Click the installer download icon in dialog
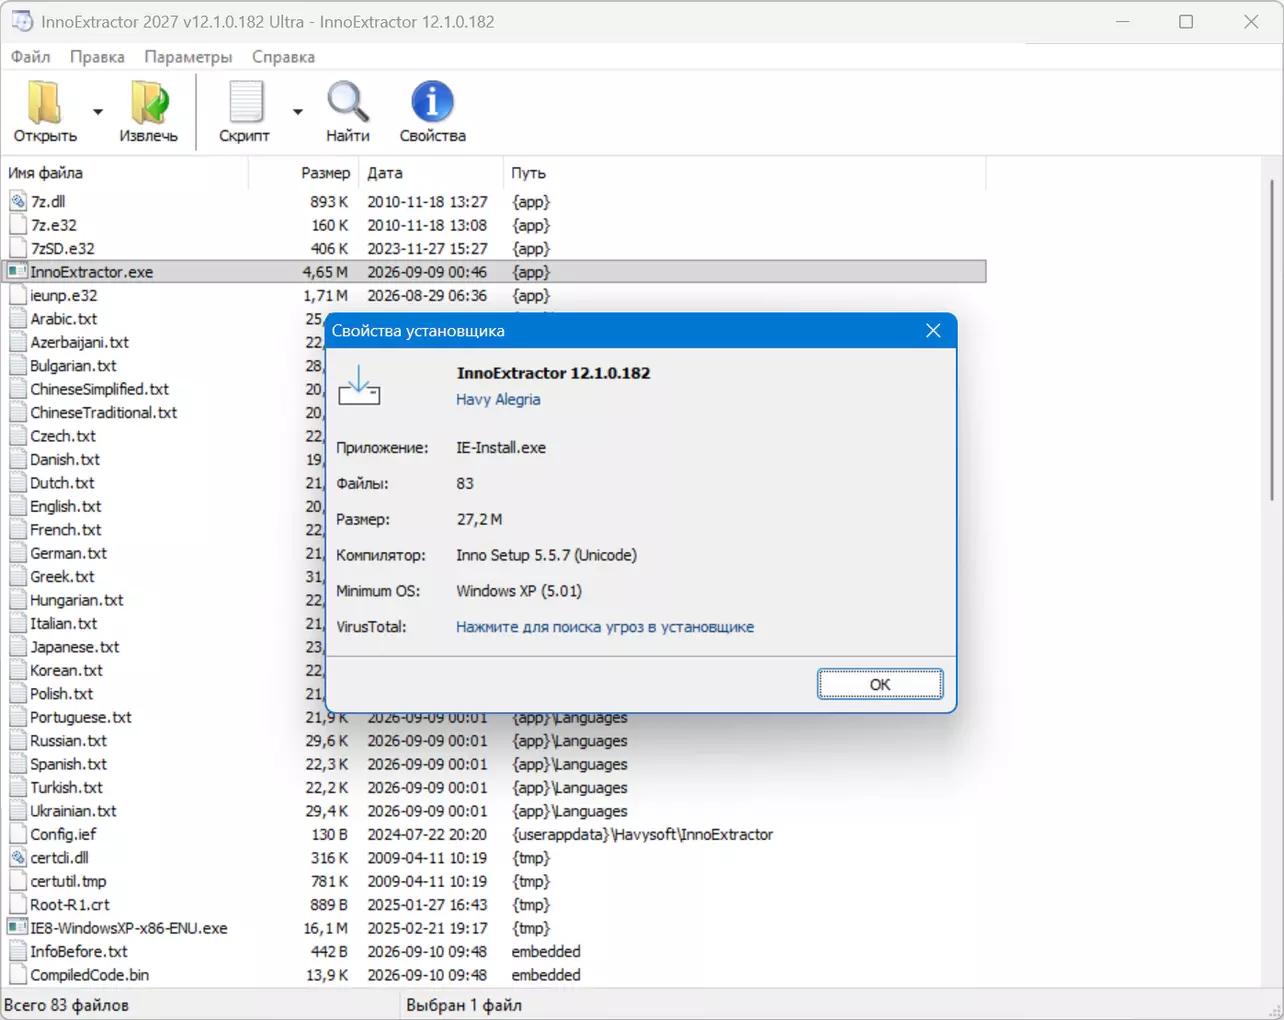Screen dimensions: 1284x1020 [359, 385]
